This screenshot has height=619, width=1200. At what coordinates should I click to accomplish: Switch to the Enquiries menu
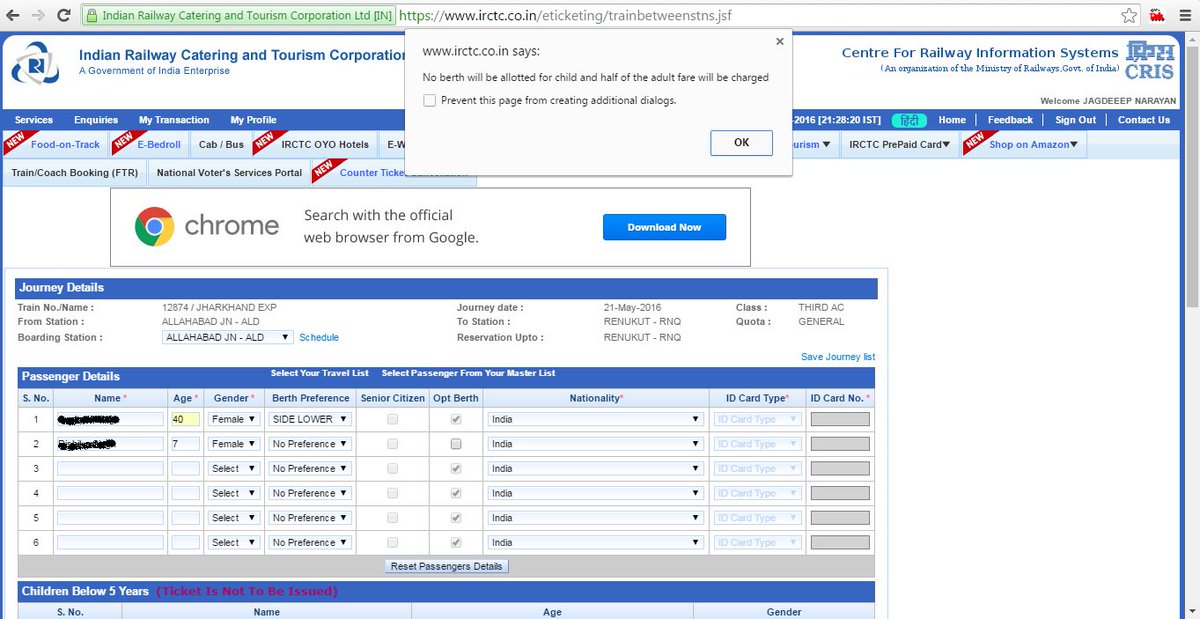tap(95, 119)
